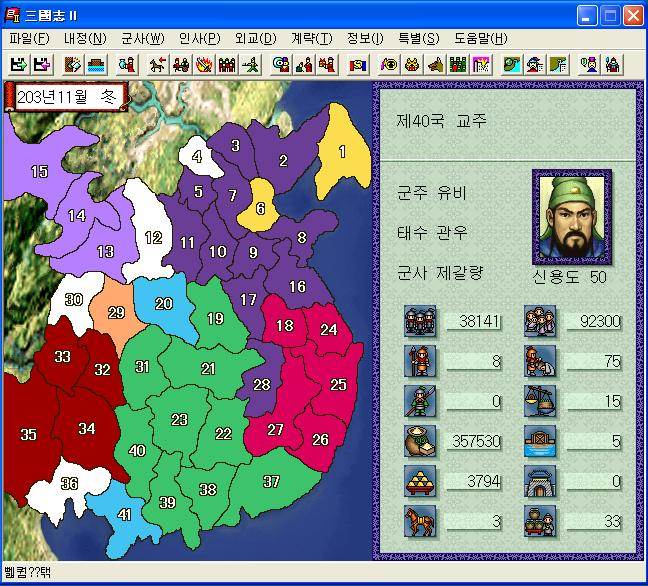Click the wolf head icon
Viewport: 648px width, 586px height.
435,64
